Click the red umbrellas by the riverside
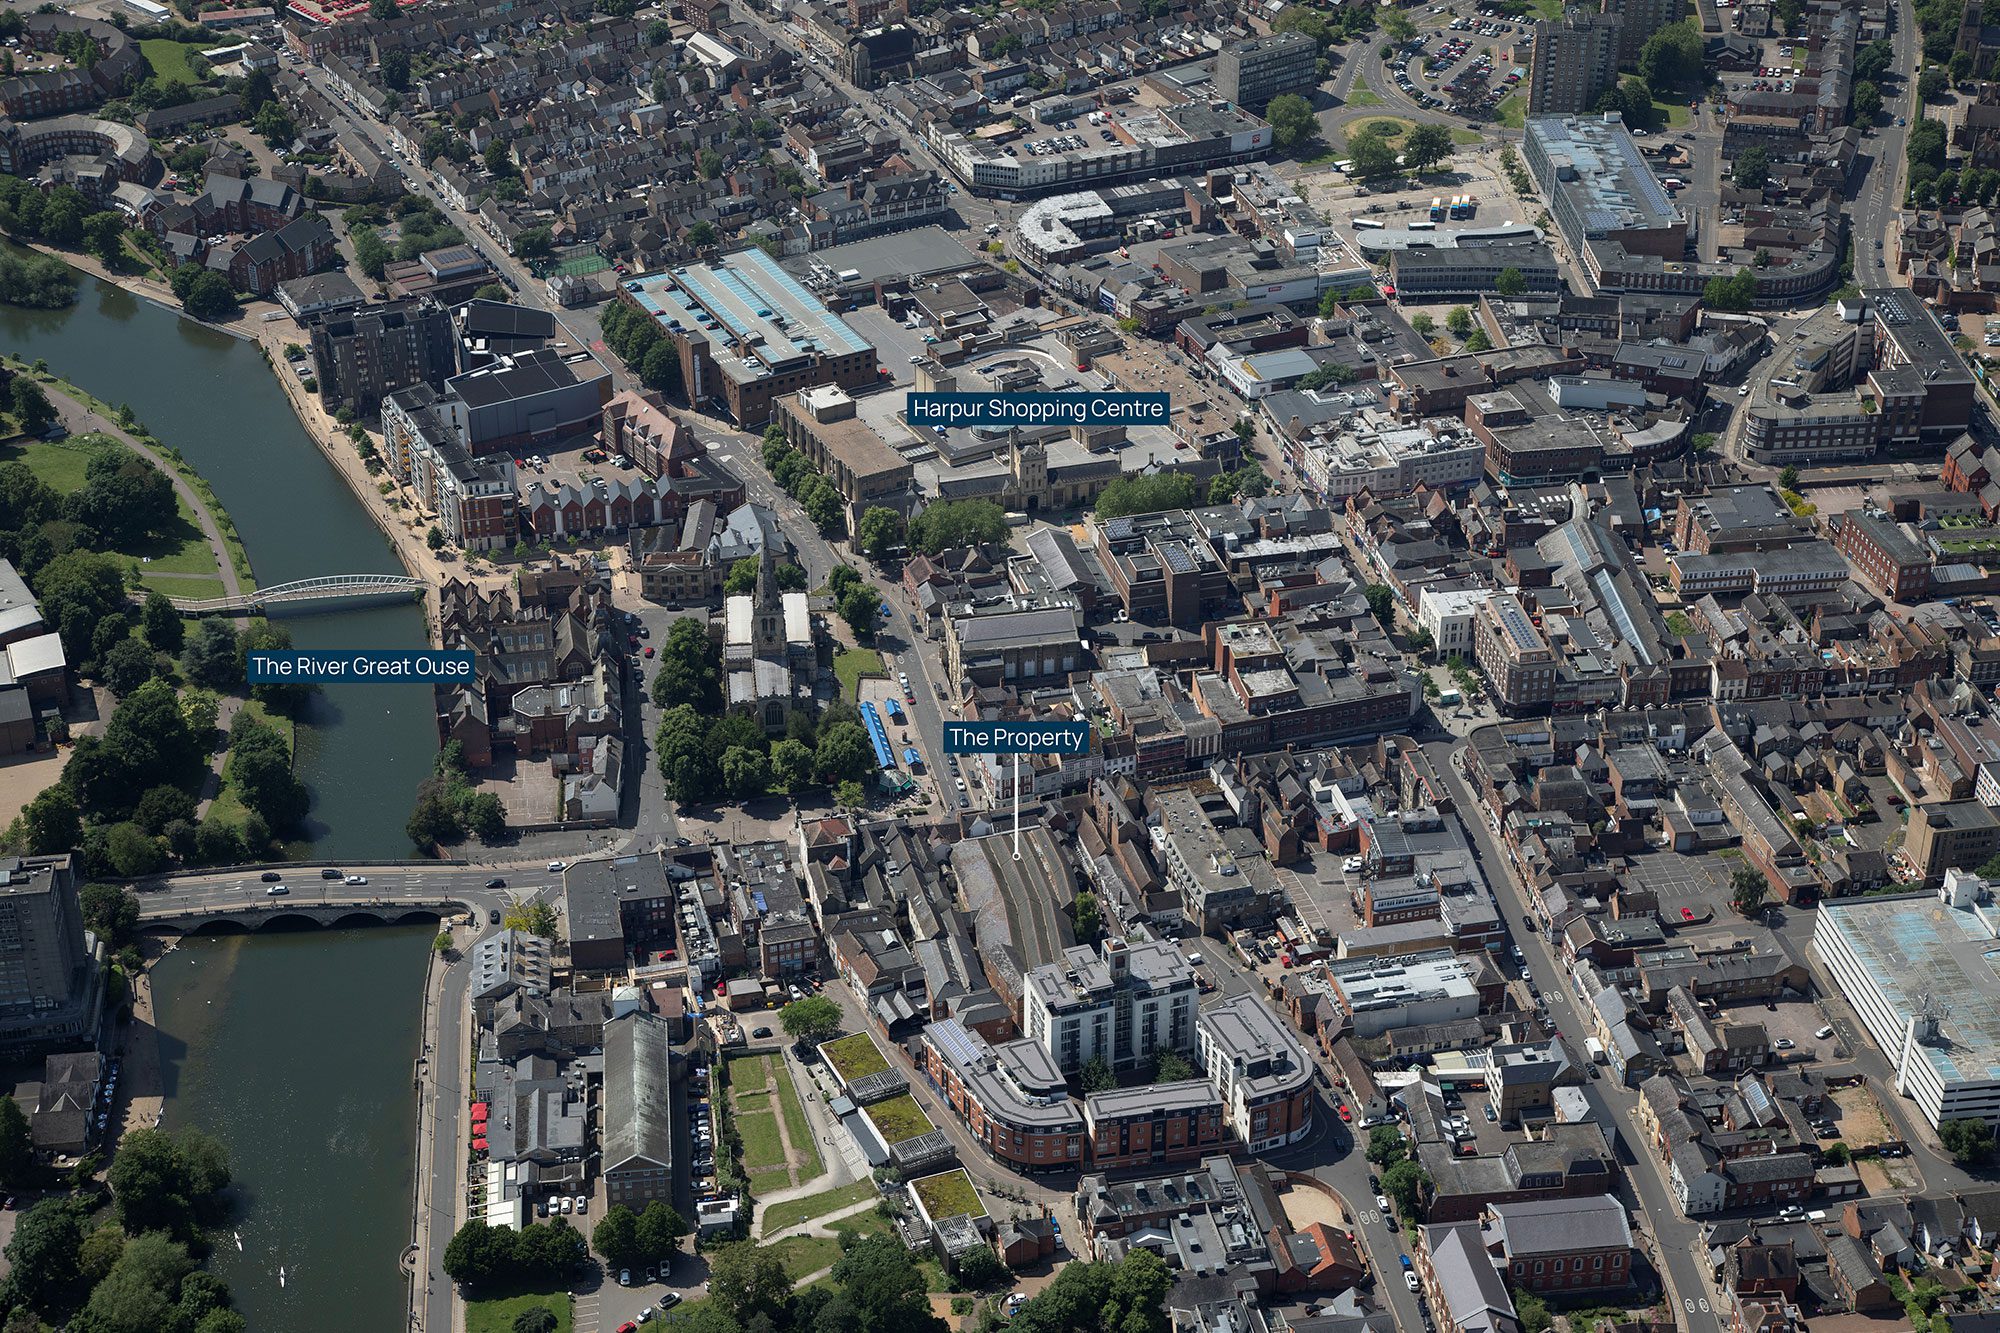The image size is (2000, 1333). (479, 1125)
